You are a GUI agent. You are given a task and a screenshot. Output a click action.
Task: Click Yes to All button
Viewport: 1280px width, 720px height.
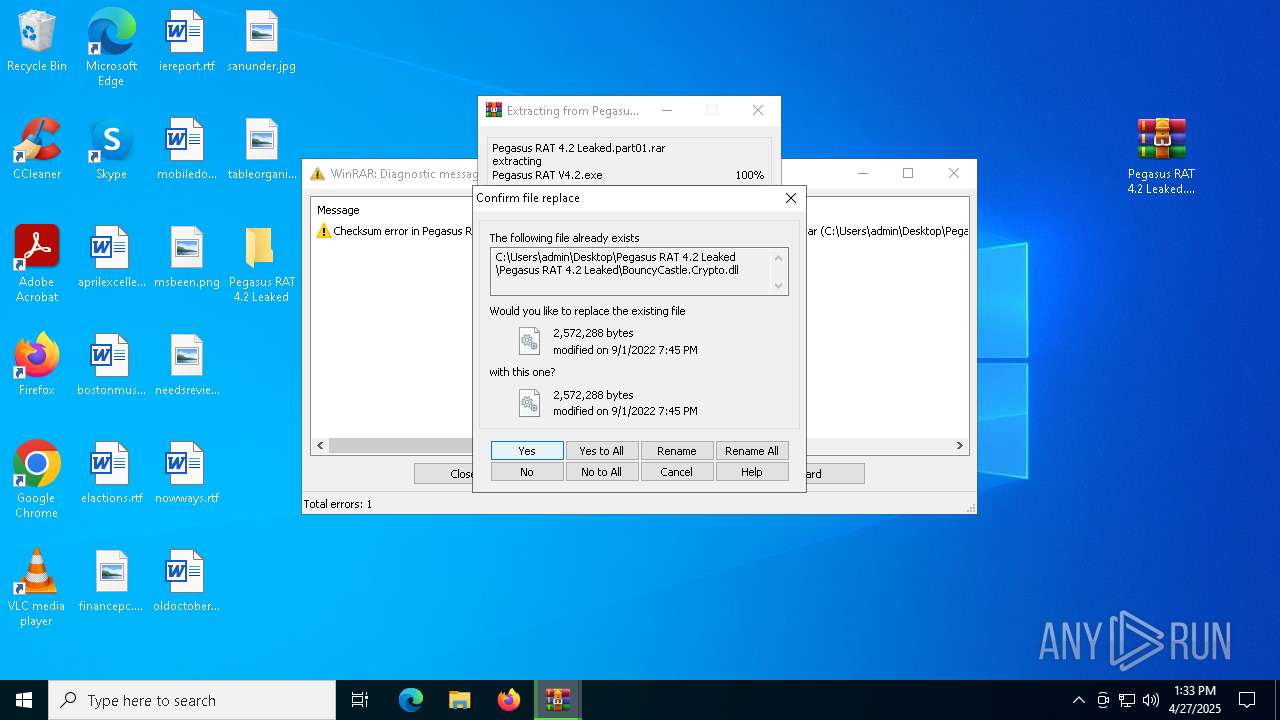[602, 451]
